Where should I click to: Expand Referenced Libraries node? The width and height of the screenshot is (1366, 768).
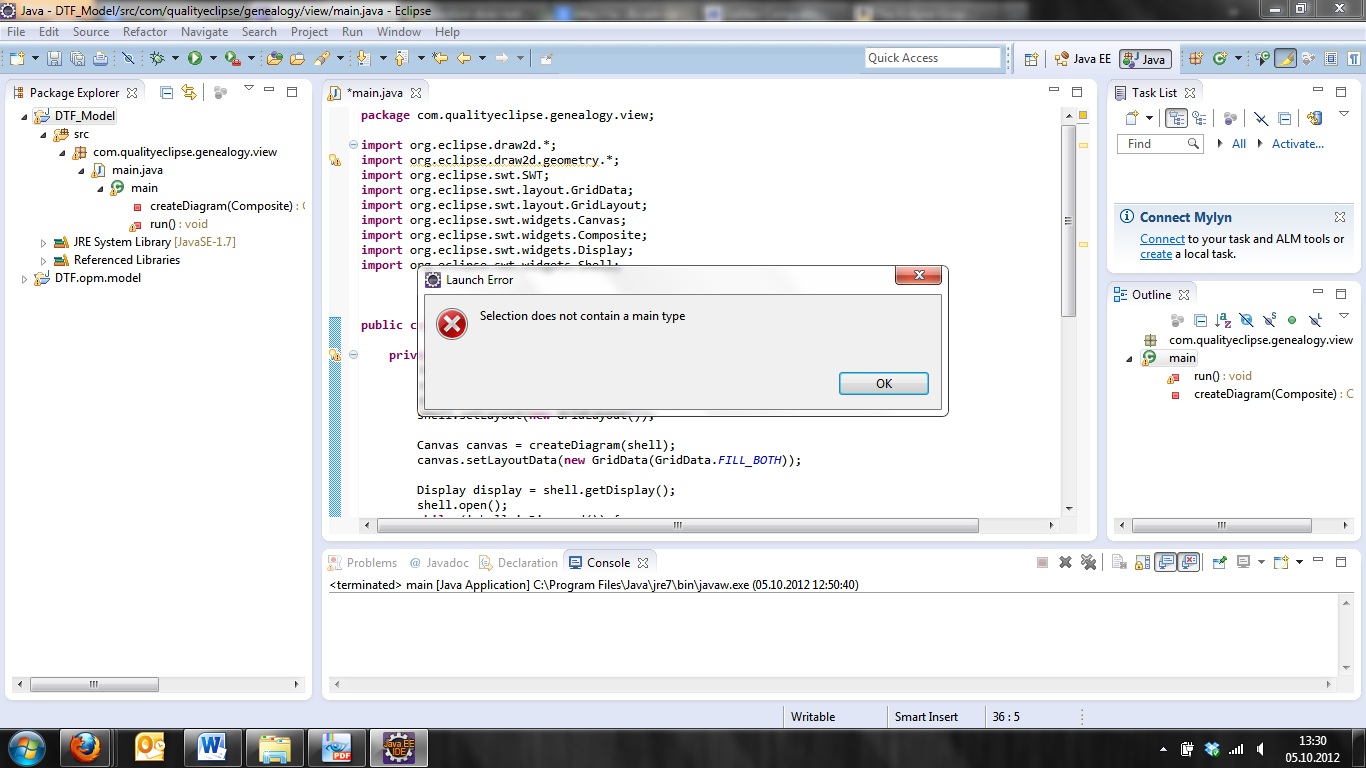[43, 260]
